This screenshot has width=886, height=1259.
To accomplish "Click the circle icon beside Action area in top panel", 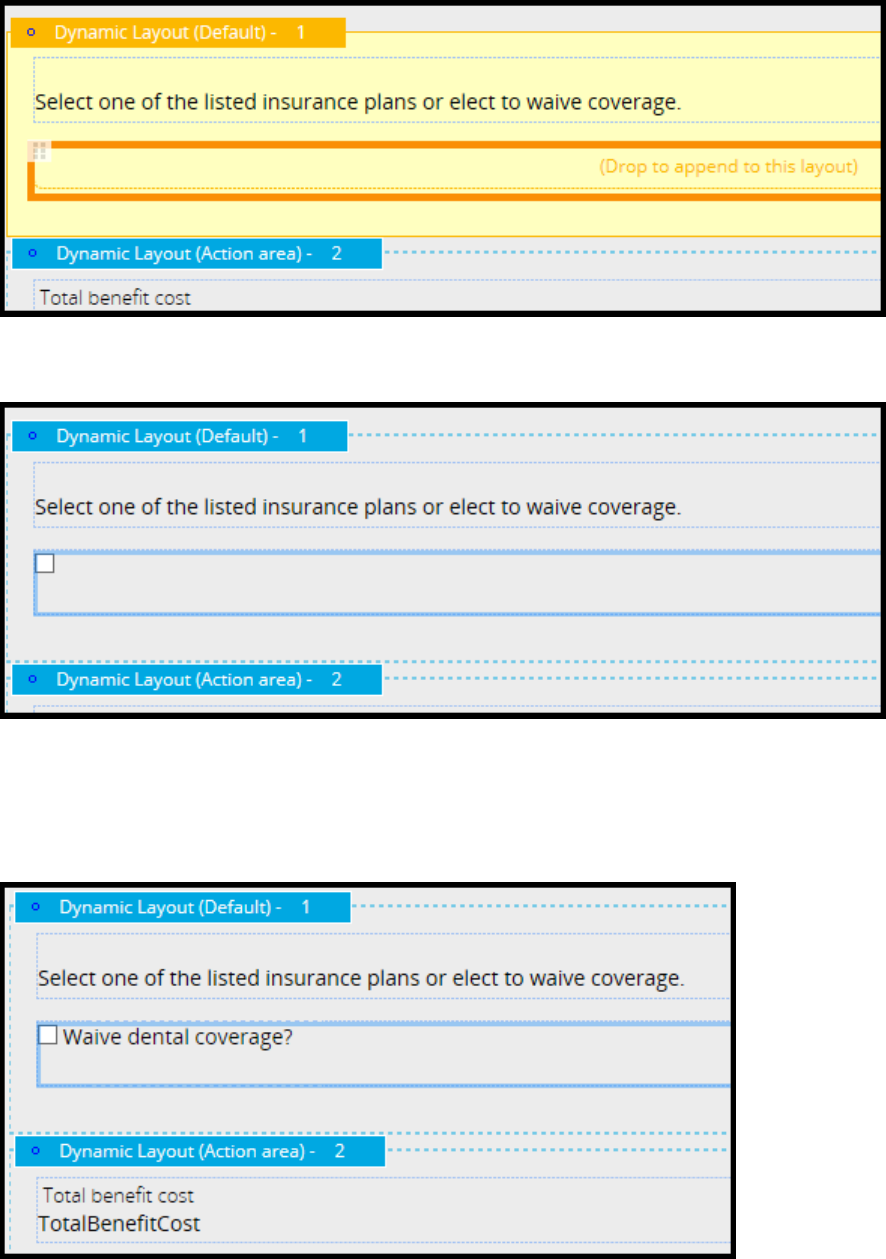I will pyautogui.click(x=33, y=254).
